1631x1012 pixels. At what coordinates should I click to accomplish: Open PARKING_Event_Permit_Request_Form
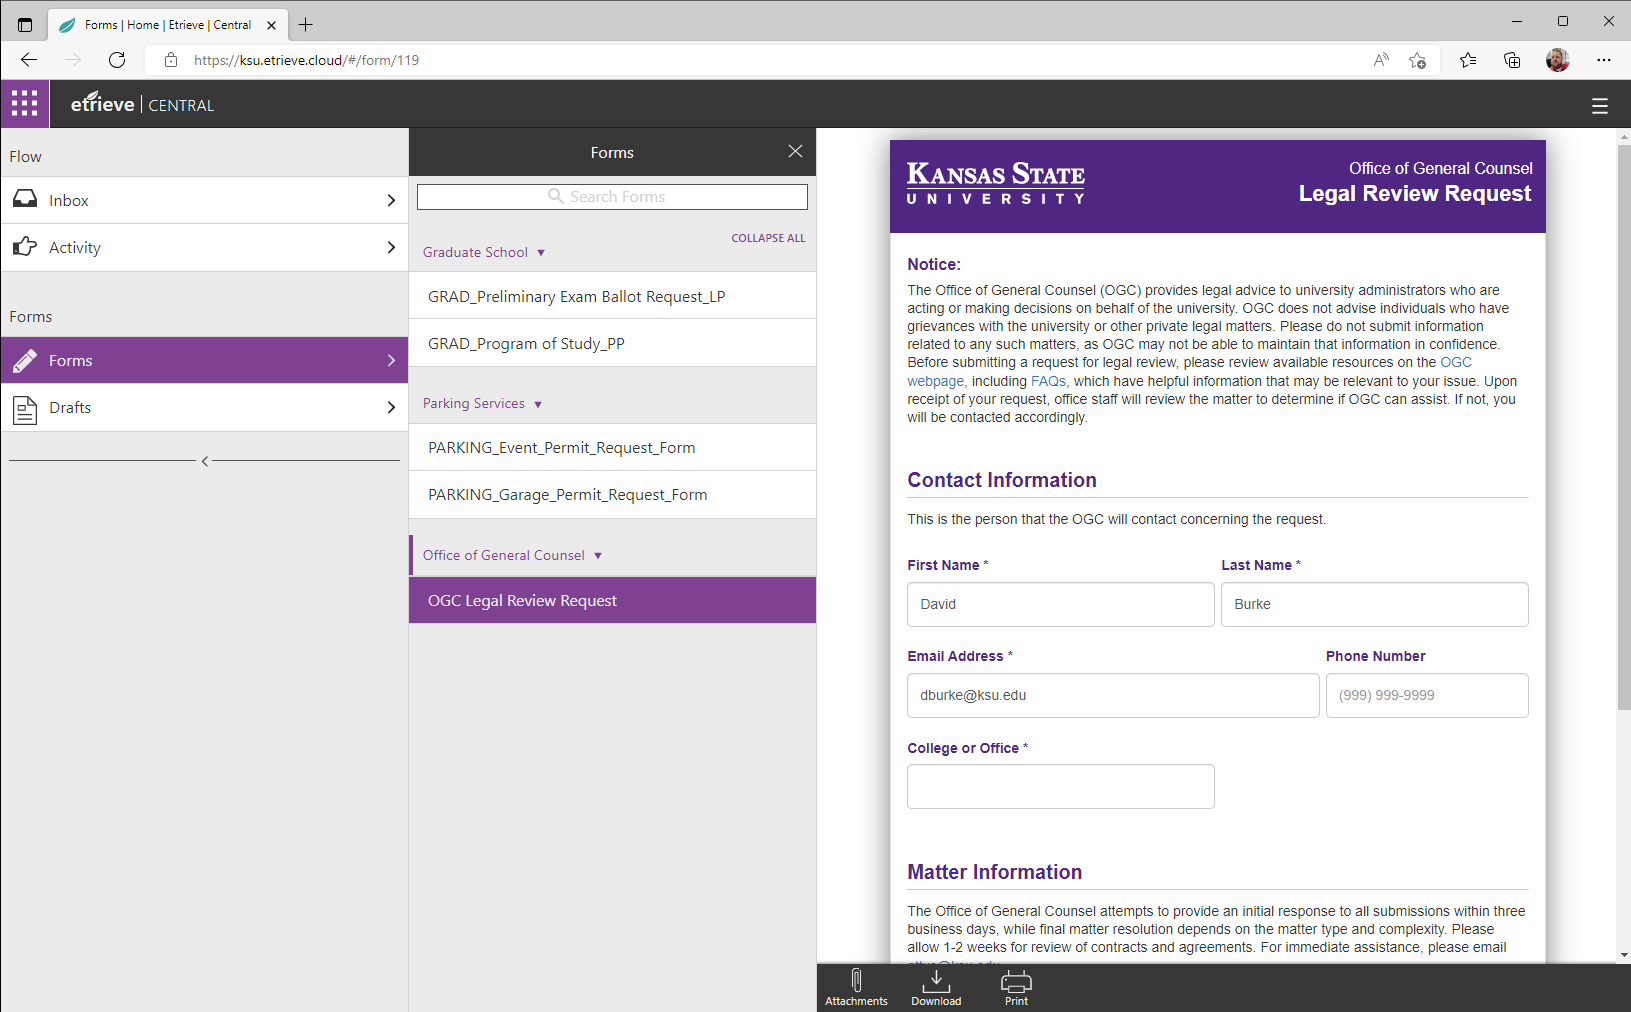612,447
